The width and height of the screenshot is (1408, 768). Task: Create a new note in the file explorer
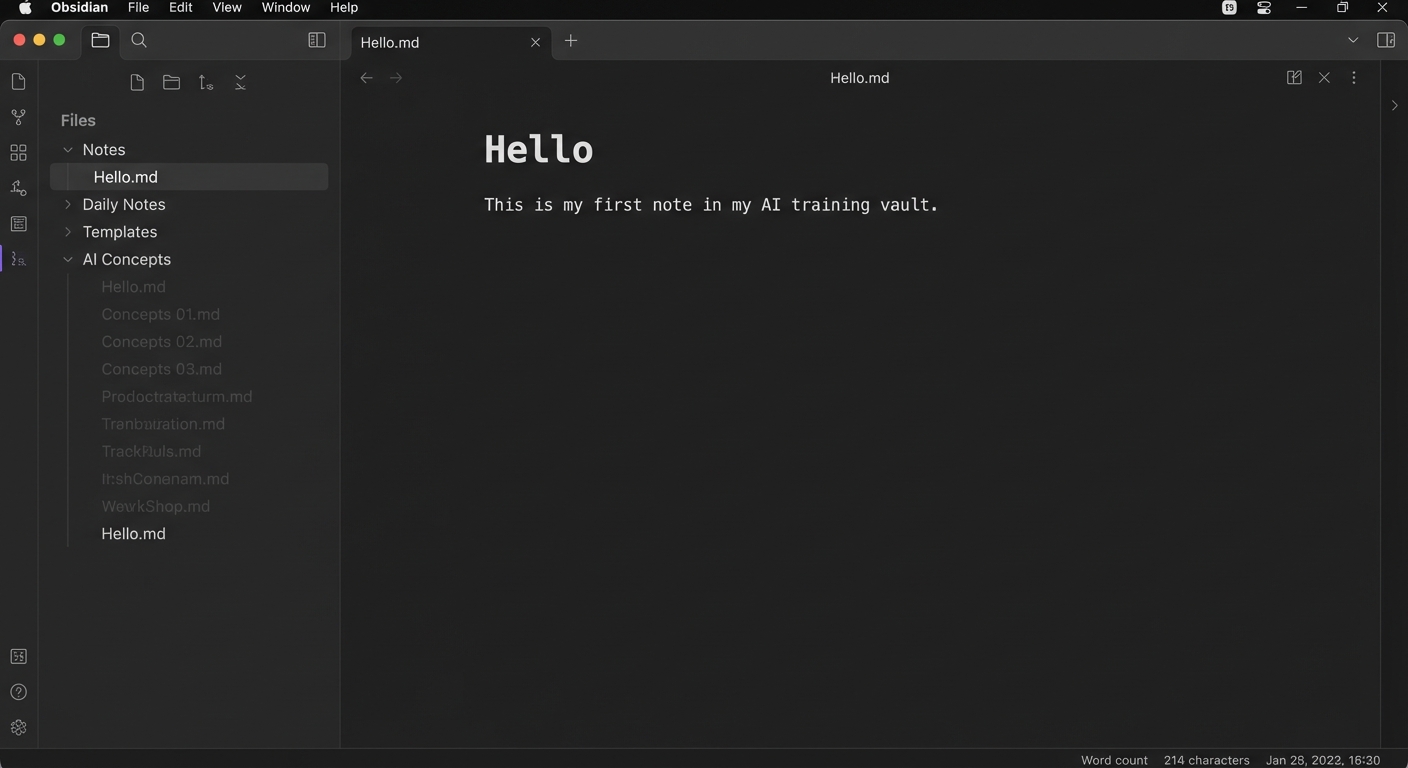(x=137, y=82)
